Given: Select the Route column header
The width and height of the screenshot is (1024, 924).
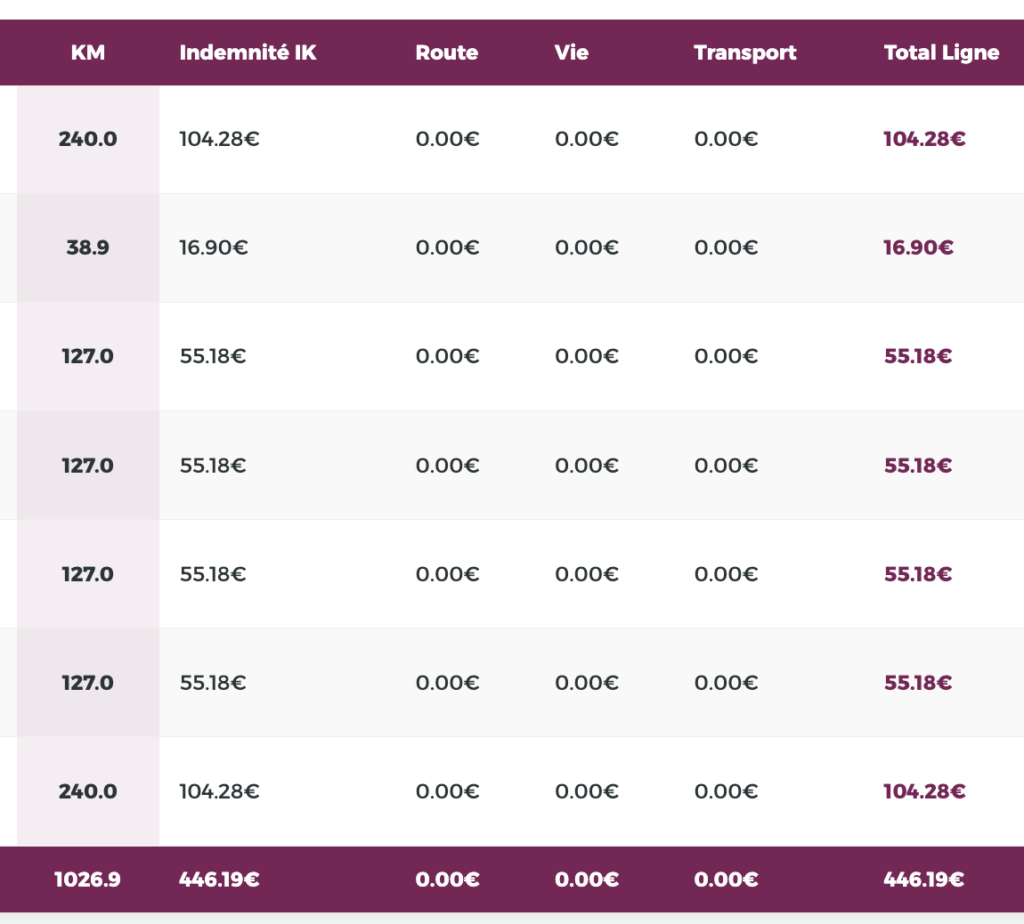Looking at the screenshot, I should [447, 53].
